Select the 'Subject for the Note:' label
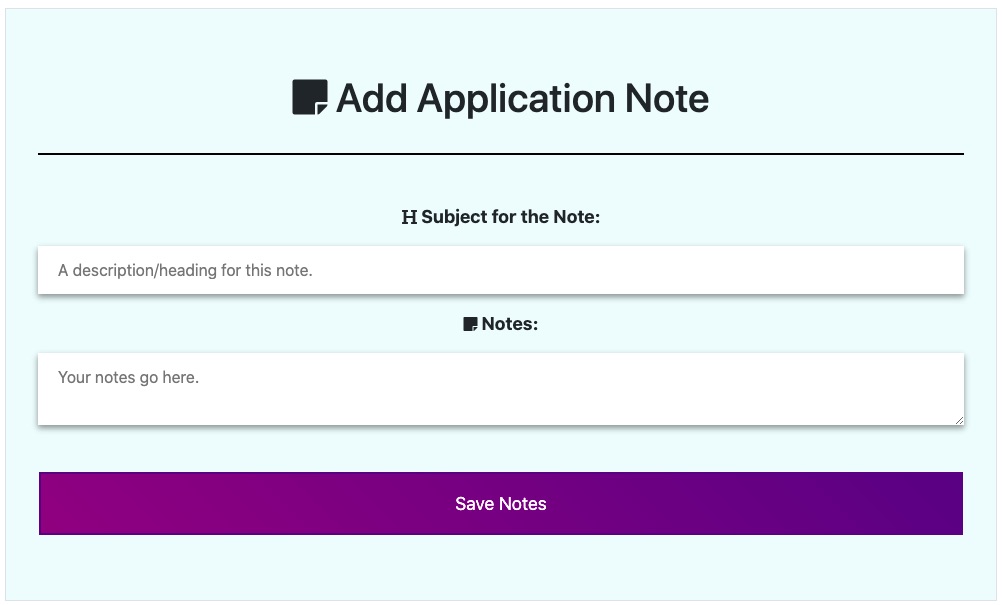Viewport: 1002px width, 605px height. (511, 217)
